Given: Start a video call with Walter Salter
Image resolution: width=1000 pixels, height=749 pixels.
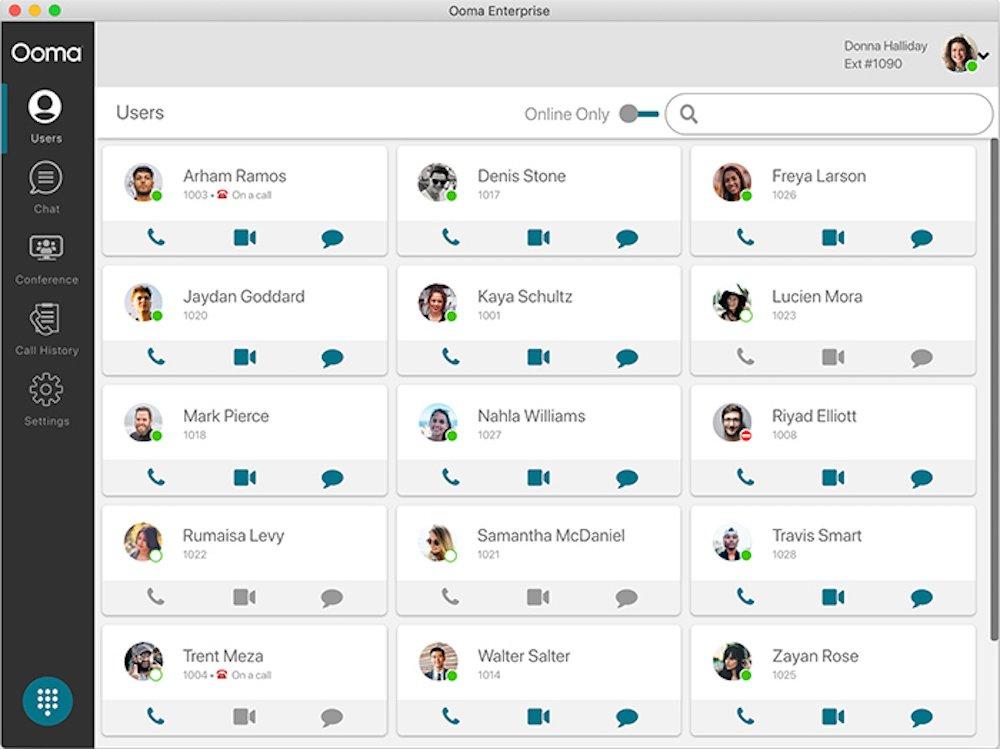Looking at the screenshot, I should coord(538,717).
